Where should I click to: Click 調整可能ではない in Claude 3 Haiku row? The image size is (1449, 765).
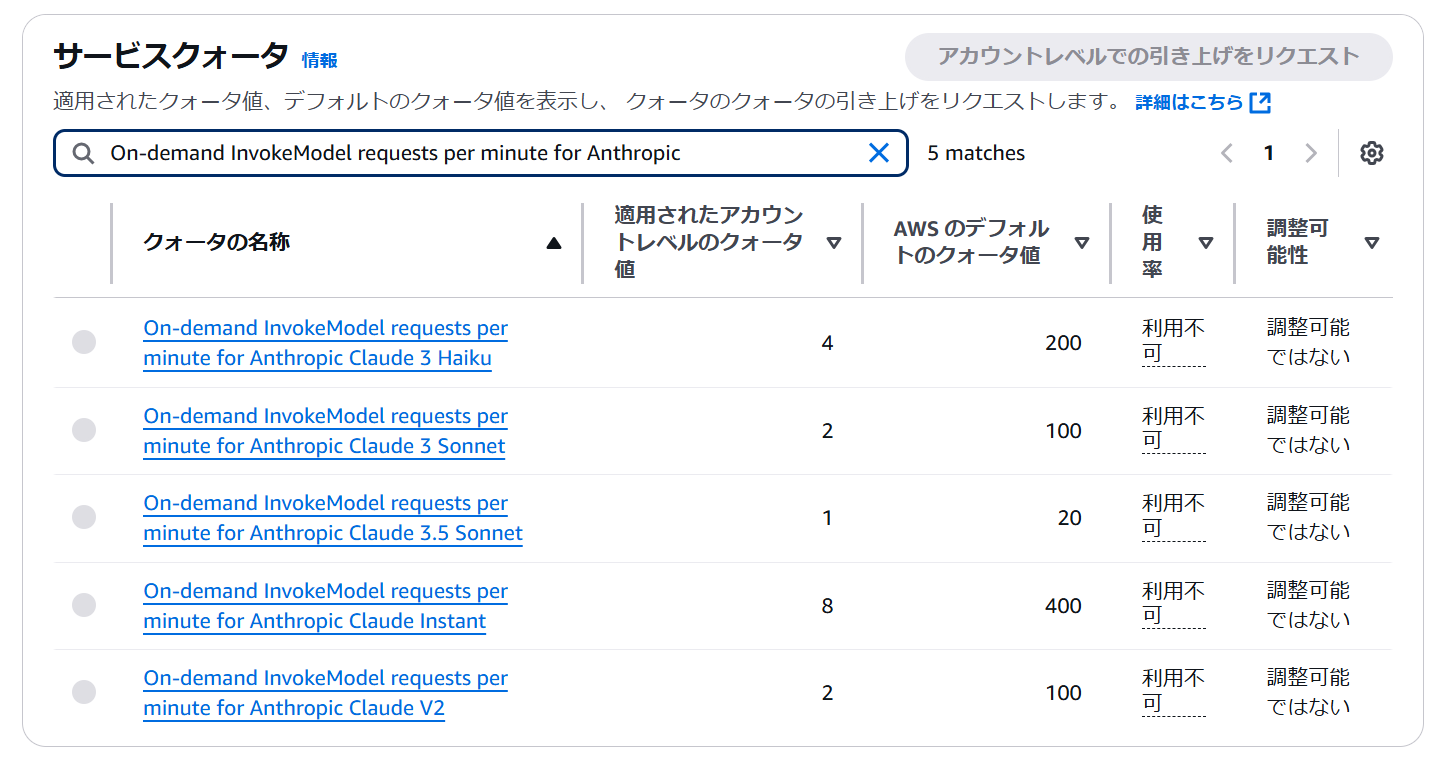1309,342
